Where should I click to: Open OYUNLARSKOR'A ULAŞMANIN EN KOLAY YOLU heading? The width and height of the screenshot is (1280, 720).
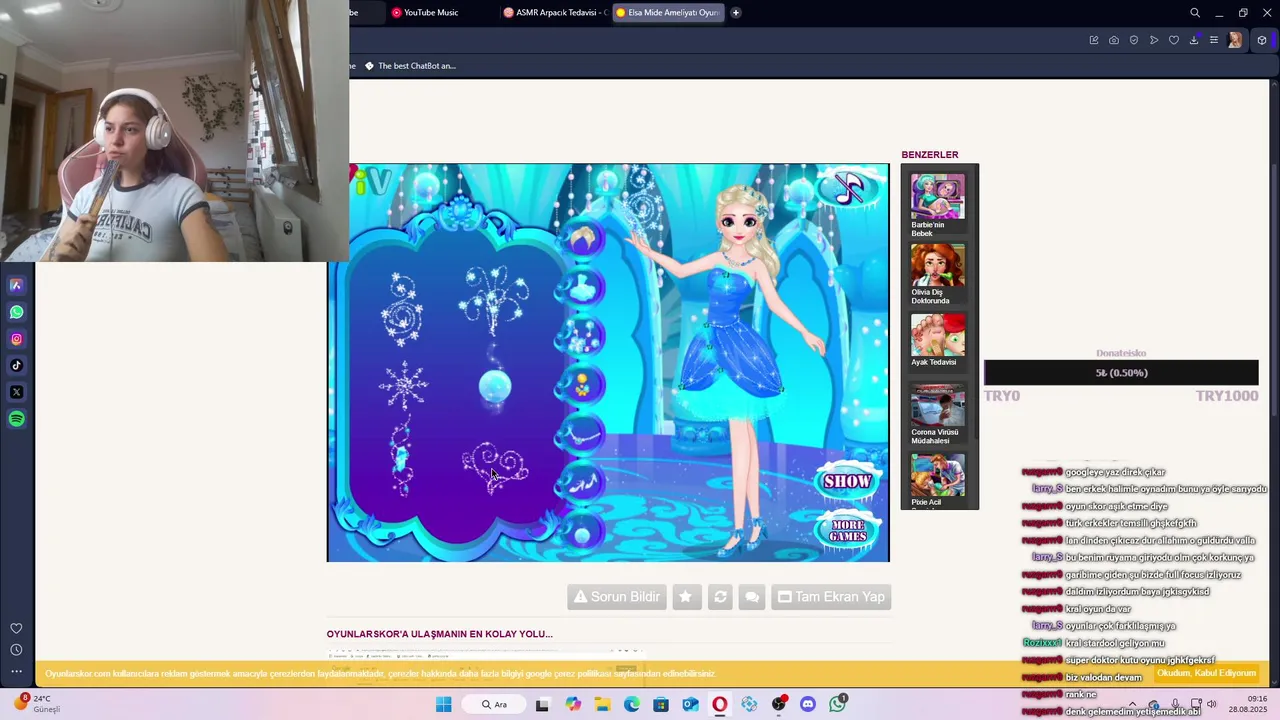click(x=440, y=634)
